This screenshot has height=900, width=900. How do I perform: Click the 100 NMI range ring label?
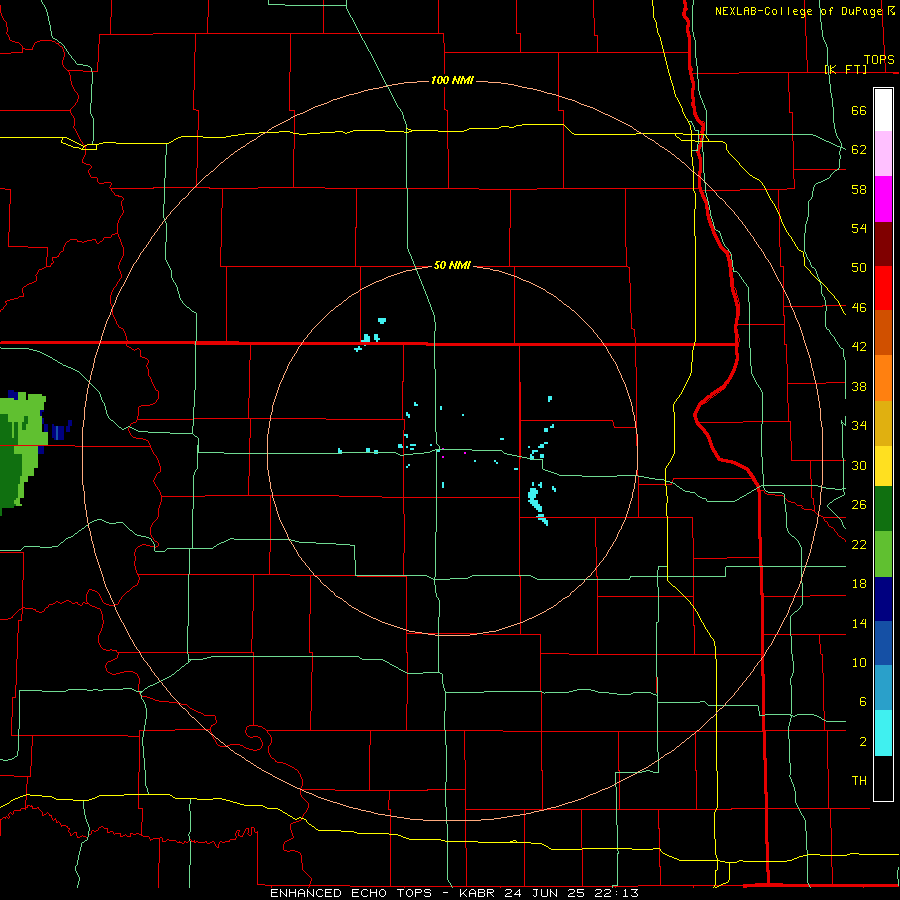pos(452,80)
